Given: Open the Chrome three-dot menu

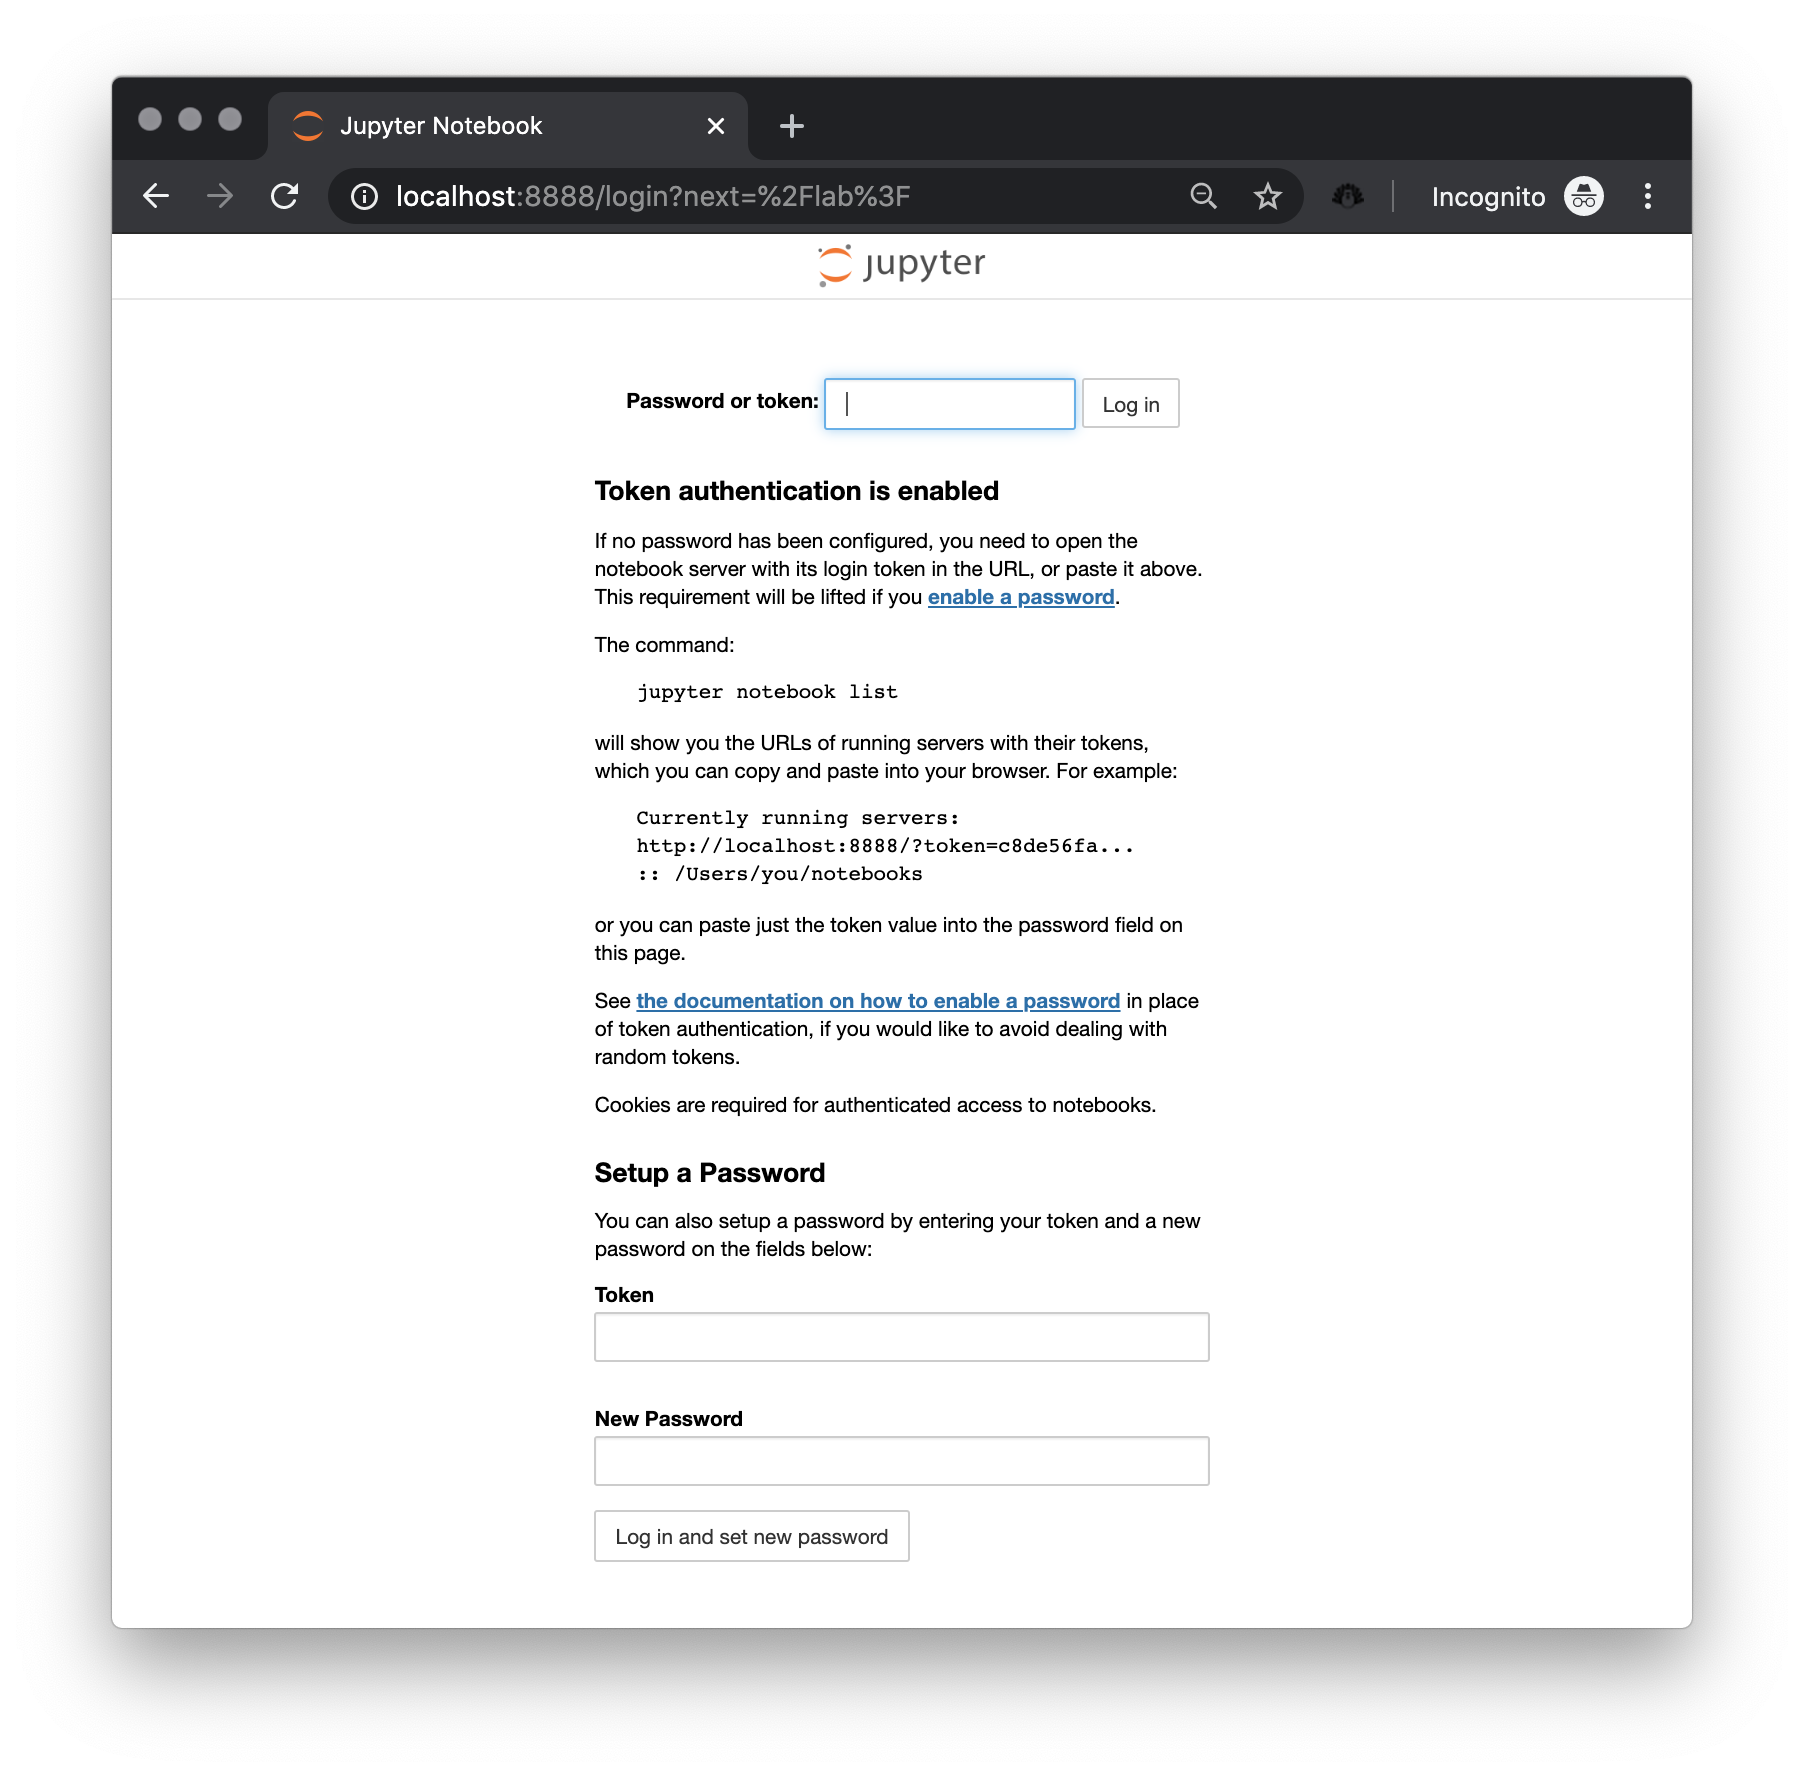Looking at the screenshot, I should coord(1648,196).
